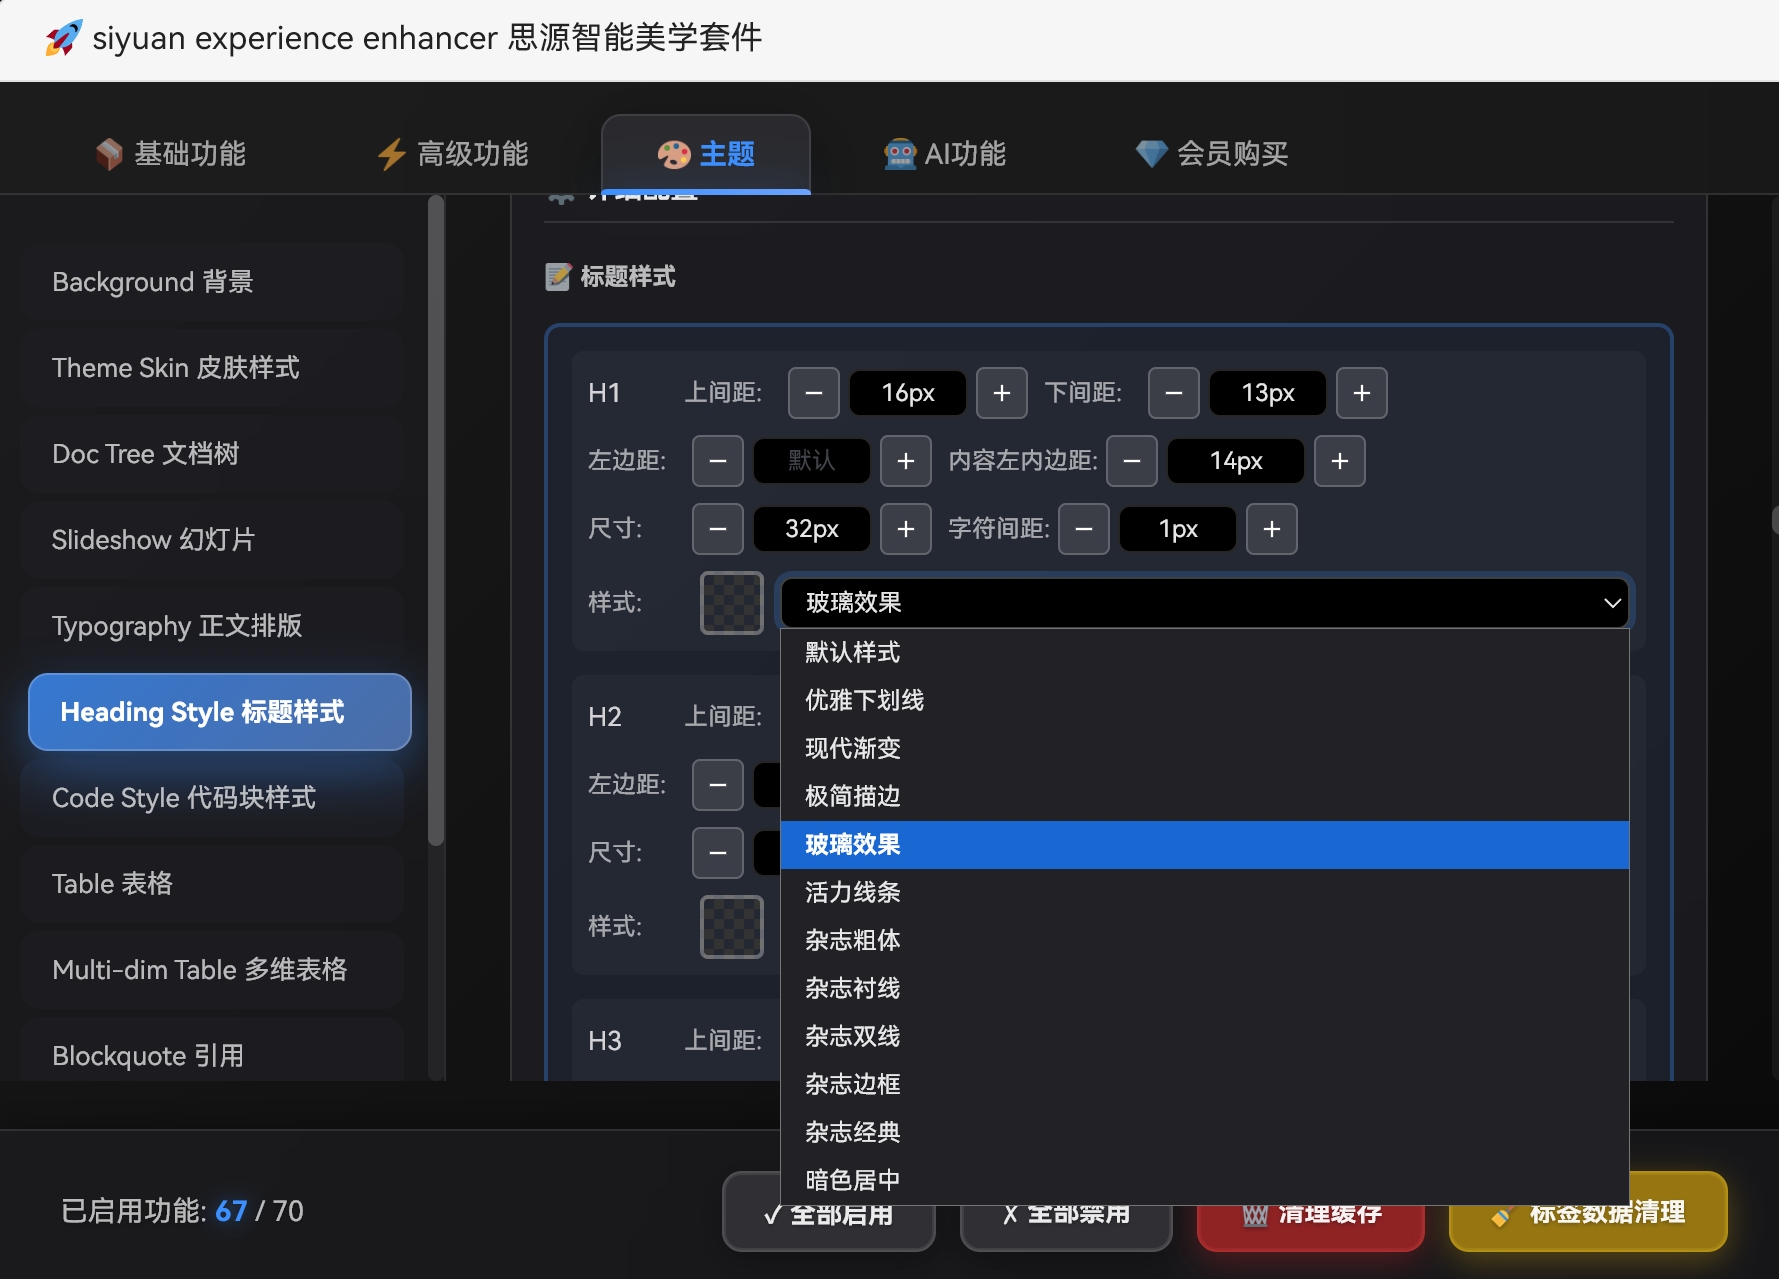This screenshot has height=1279, width=1779.
Task: Click the 全部禁用 button
Action: pos(1066,1214)
